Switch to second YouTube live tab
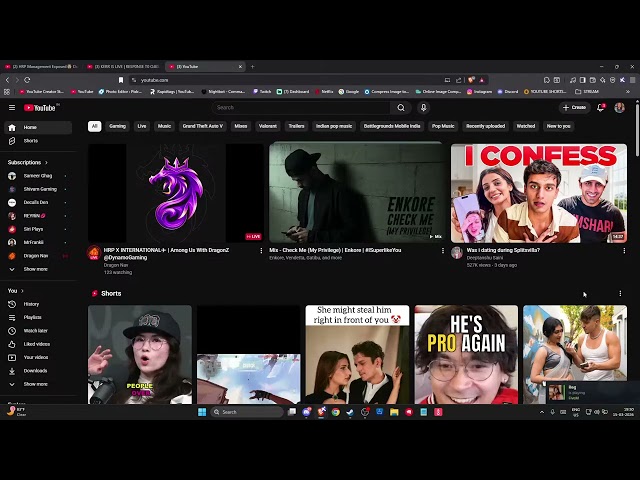640x480 pixels. coord(123,67)
